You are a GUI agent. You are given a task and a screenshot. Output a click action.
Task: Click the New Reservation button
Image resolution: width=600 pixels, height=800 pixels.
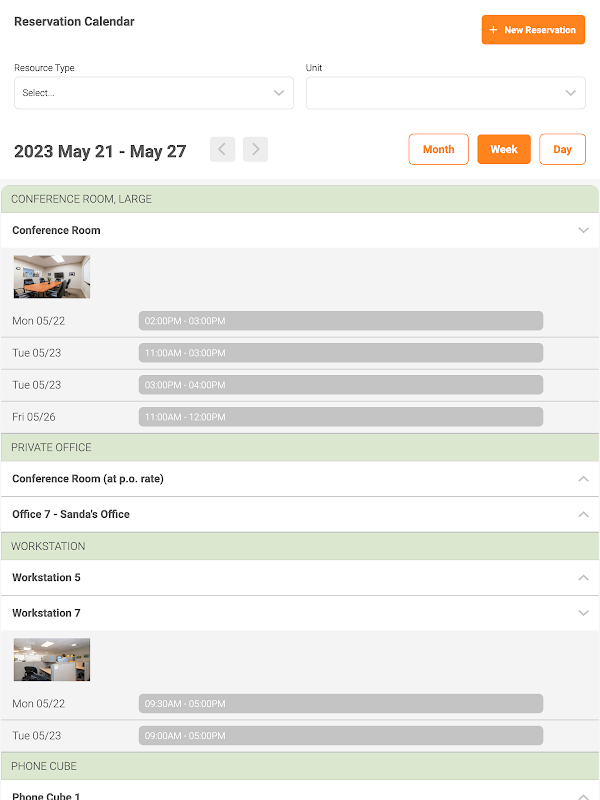pos(533,30)
